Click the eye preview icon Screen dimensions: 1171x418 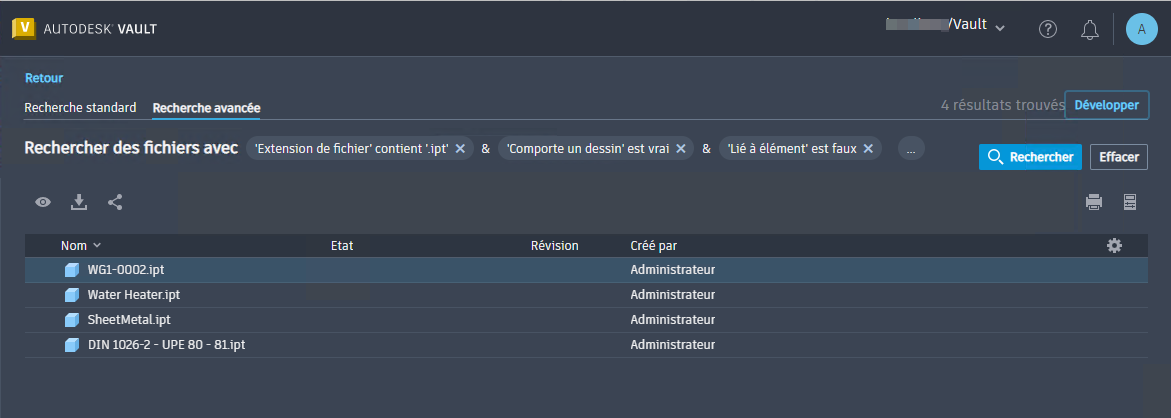tap(43, 202)
